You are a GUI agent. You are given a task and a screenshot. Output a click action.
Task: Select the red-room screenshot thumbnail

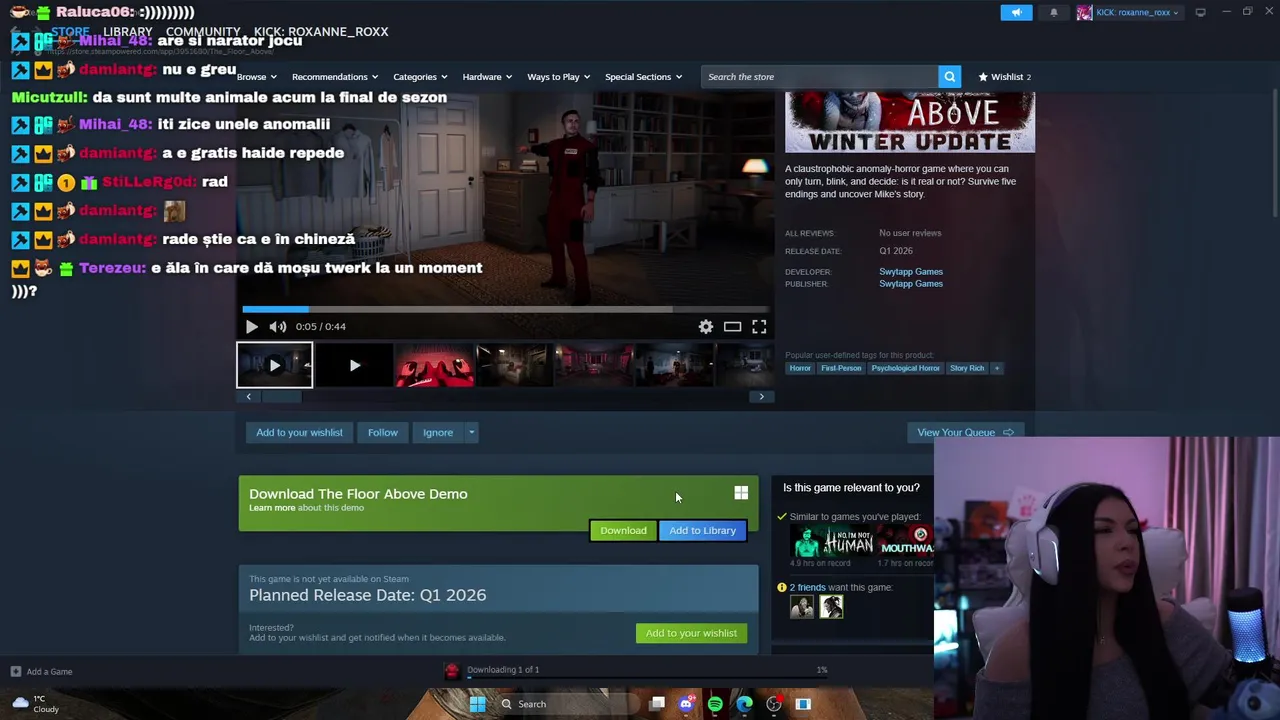(x=594, y=365)
